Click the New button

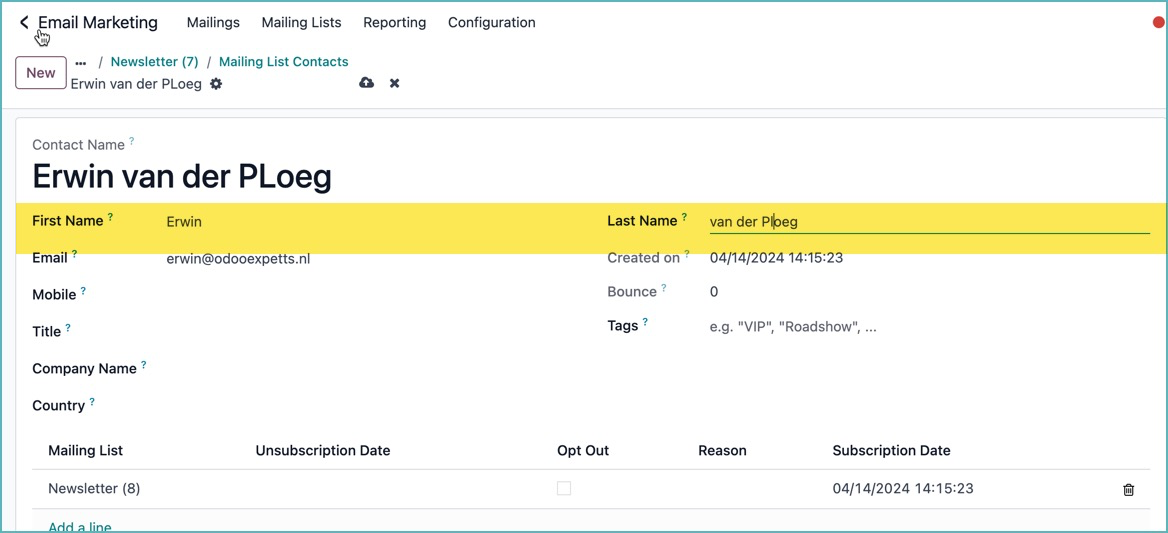tap(41, 73)
